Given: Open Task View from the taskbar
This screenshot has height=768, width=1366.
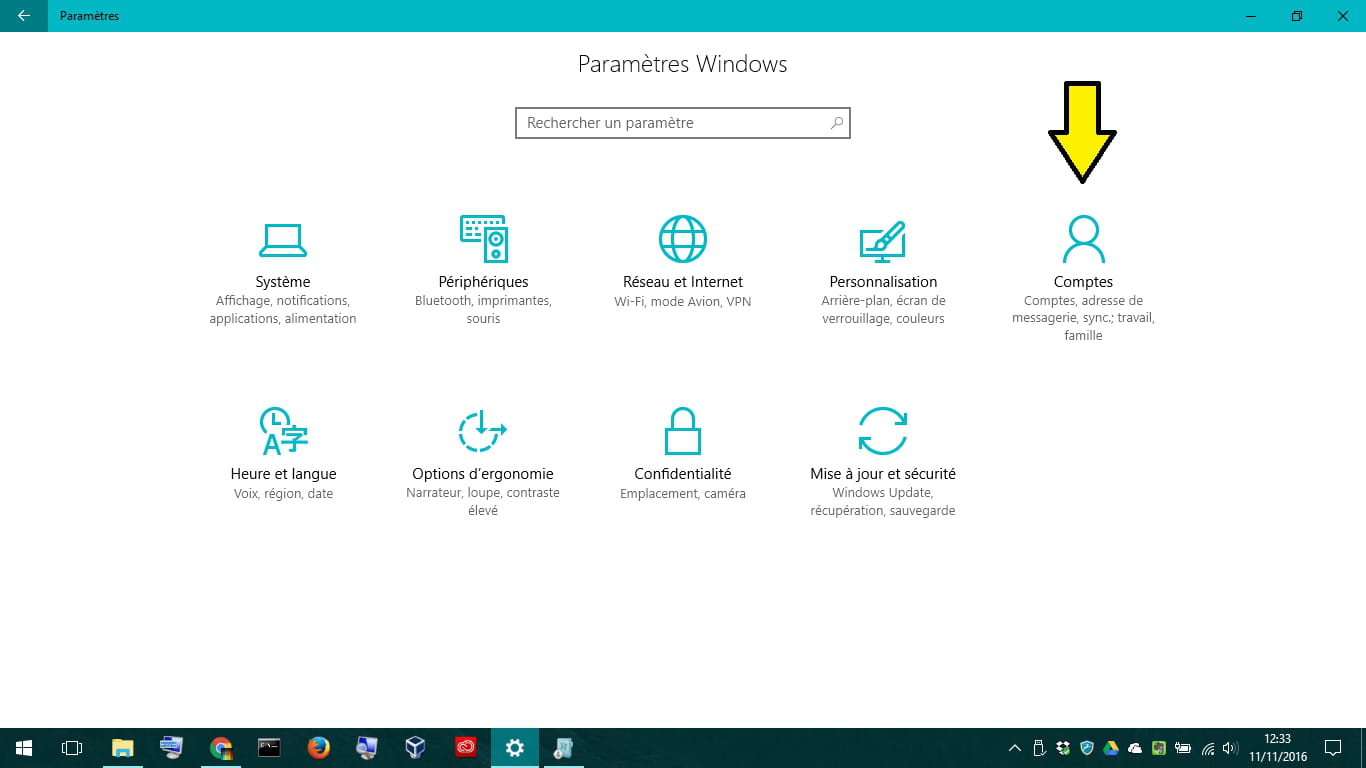Looking at the screenshot, I should tap(72, 748).
